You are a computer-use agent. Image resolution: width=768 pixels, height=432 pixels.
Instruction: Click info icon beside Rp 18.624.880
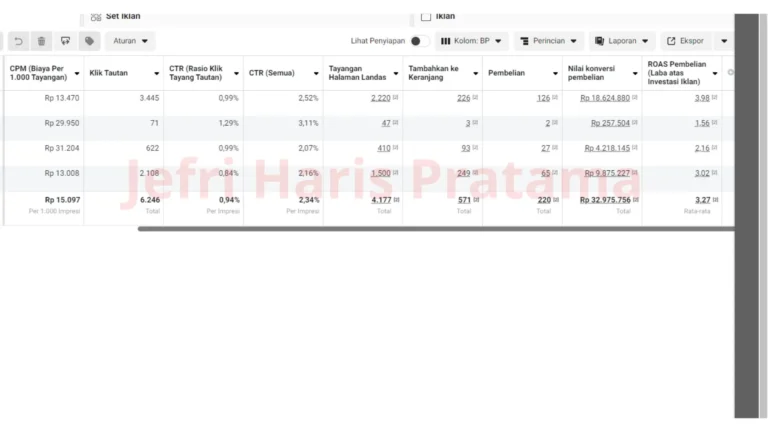[636, 98]
